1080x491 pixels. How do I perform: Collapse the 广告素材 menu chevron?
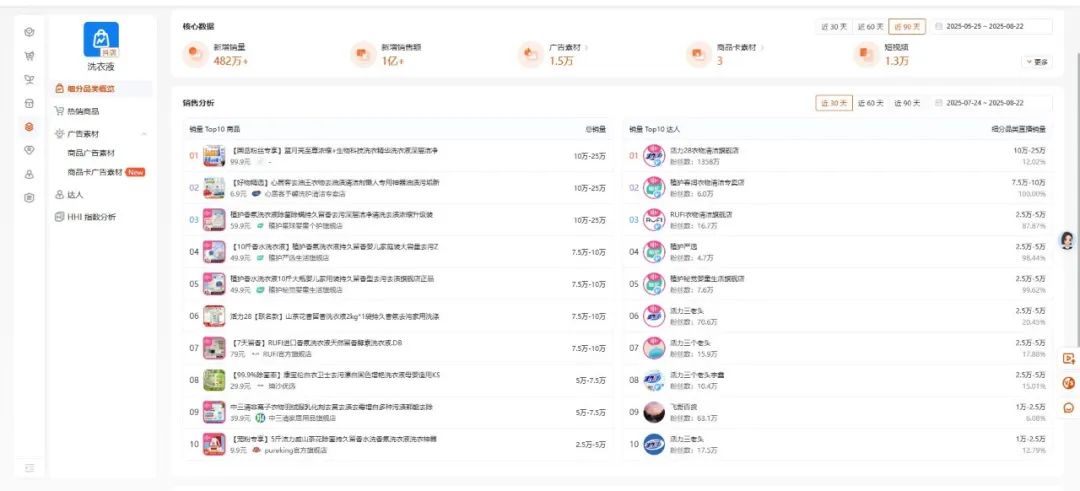(144, 134)
